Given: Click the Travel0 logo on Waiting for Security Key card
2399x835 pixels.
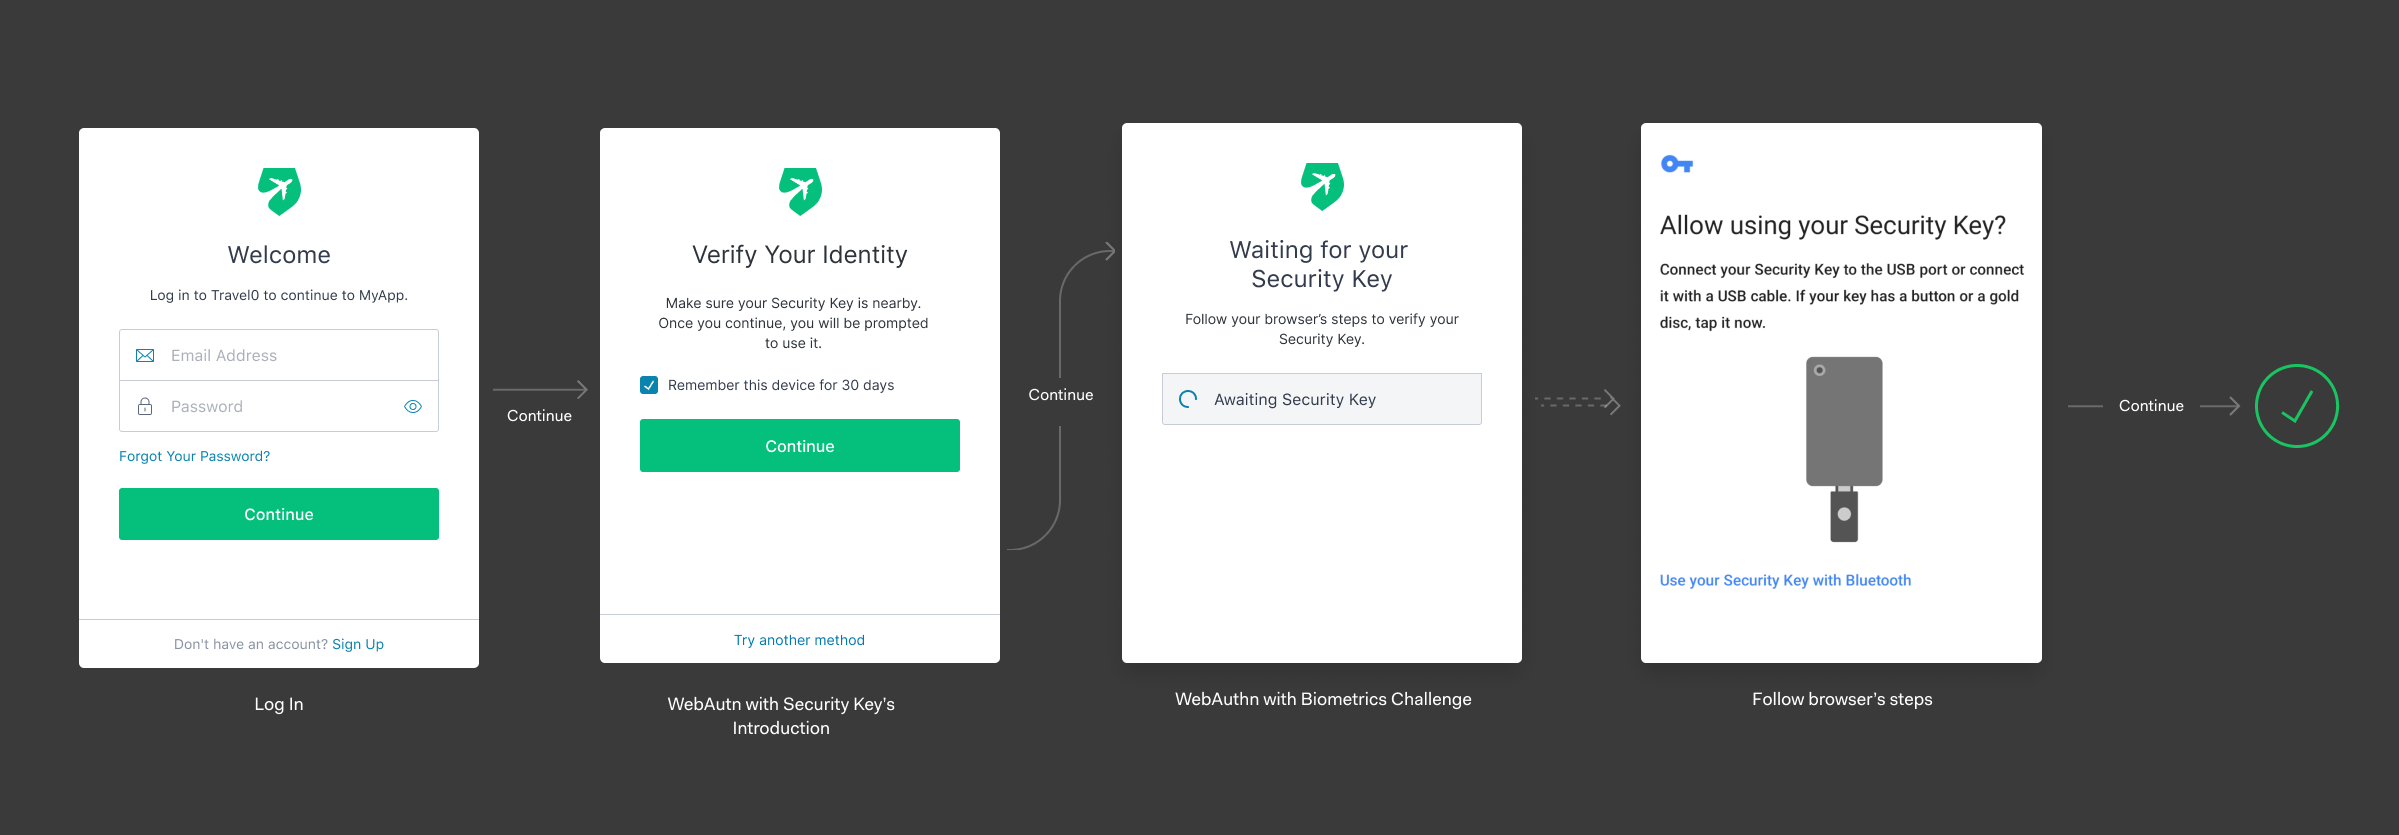Looking at the screenshot, I should [1322, 186].
